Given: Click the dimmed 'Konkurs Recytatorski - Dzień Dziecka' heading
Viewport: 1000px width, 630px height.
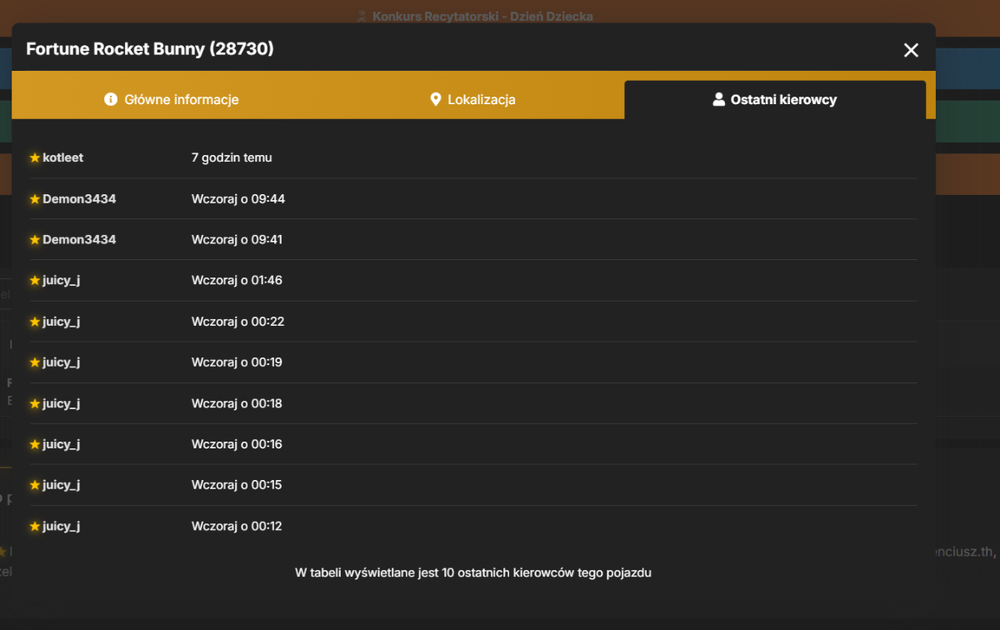Looking at the screenshot, I should (x=482, y=17).
